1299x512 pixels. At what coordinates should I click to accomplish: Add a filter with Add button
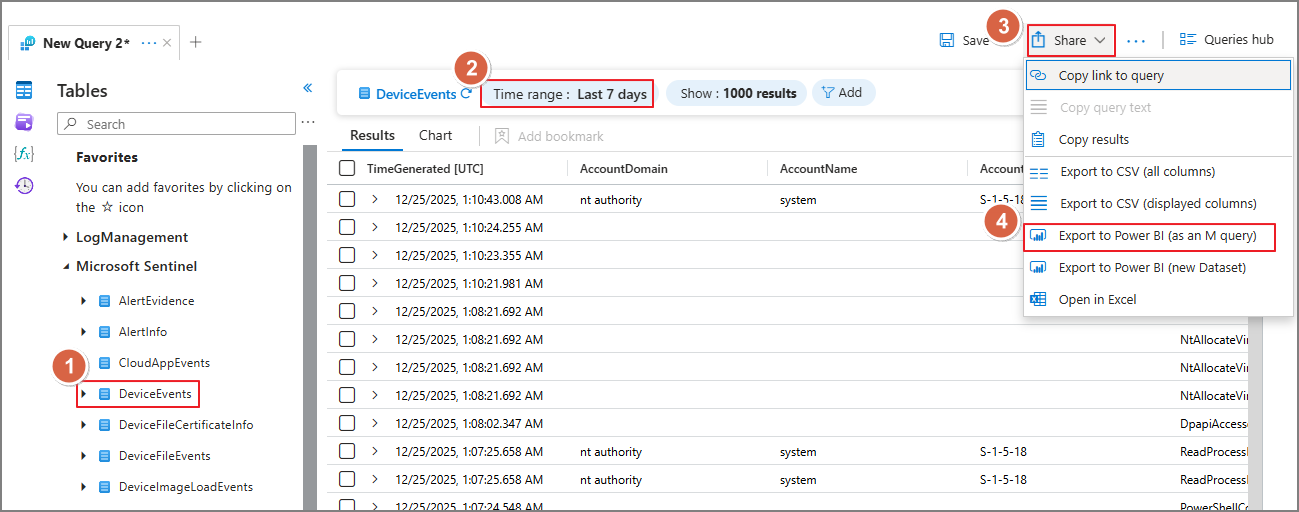(842, 93)
